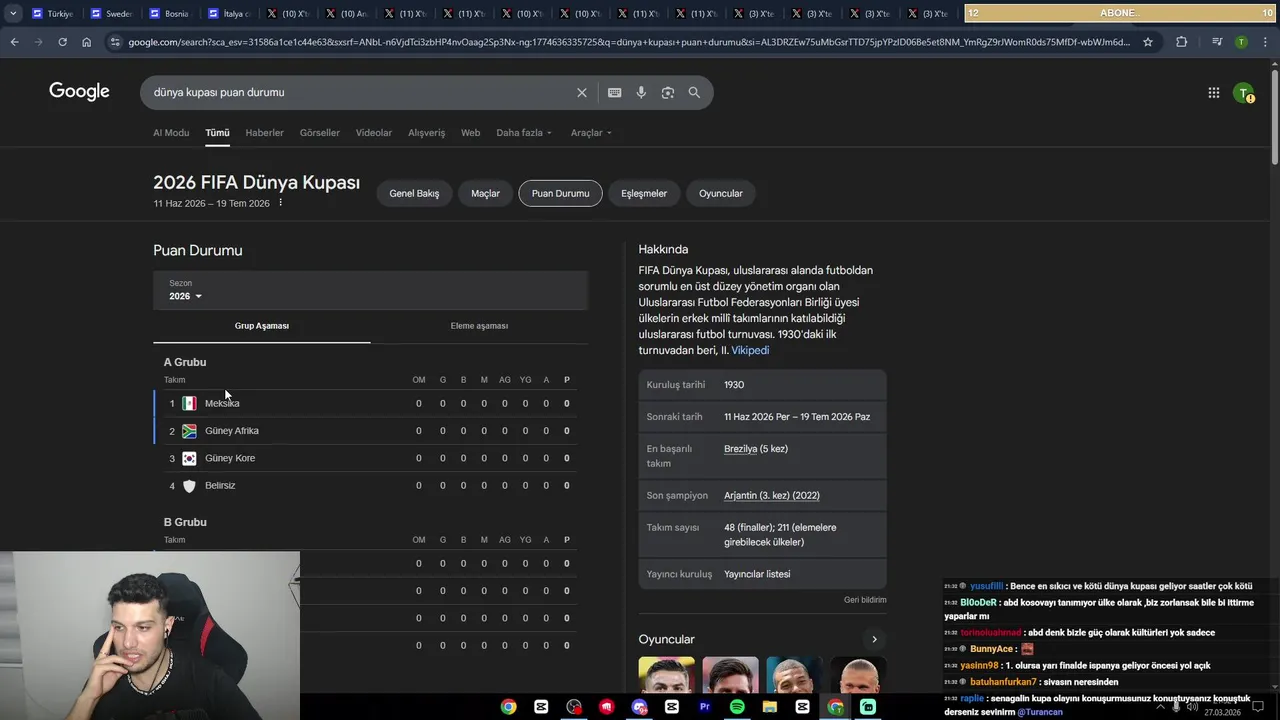Click the Maçlar chip button

click(485, 193)
